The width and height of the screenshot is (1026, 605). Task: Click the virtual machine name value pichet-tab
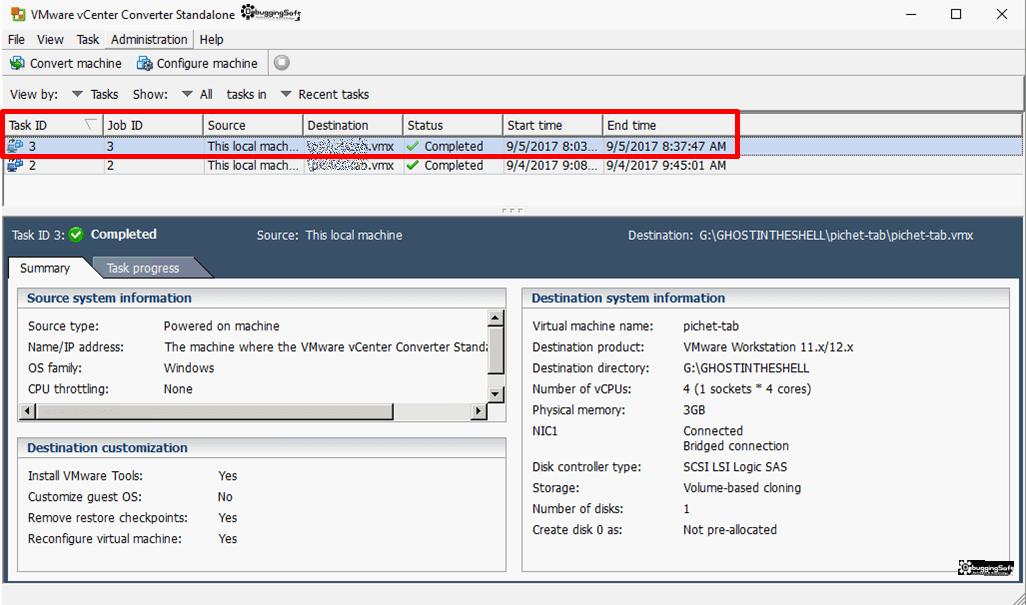pyautogui.click(x=711, y=326)
